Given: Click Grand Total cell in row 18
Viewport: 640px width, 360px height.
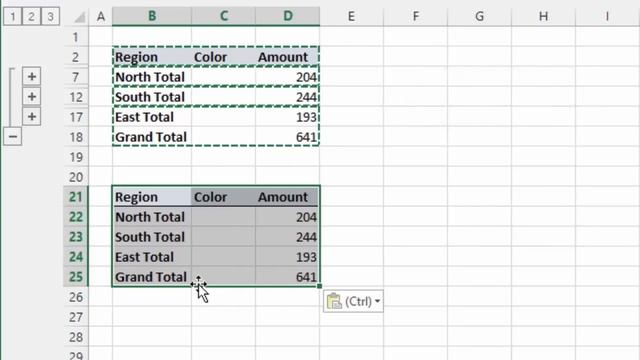Looking at the screenshot, I should click(152, 137).
